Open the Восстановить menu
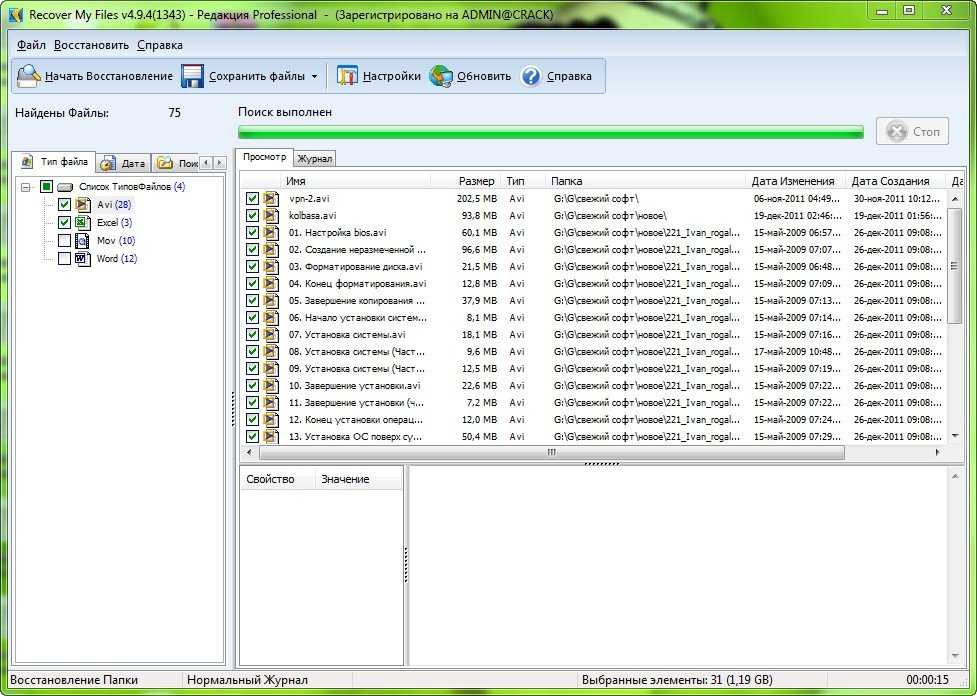This screenshot has height=696, width=977. 92,45
